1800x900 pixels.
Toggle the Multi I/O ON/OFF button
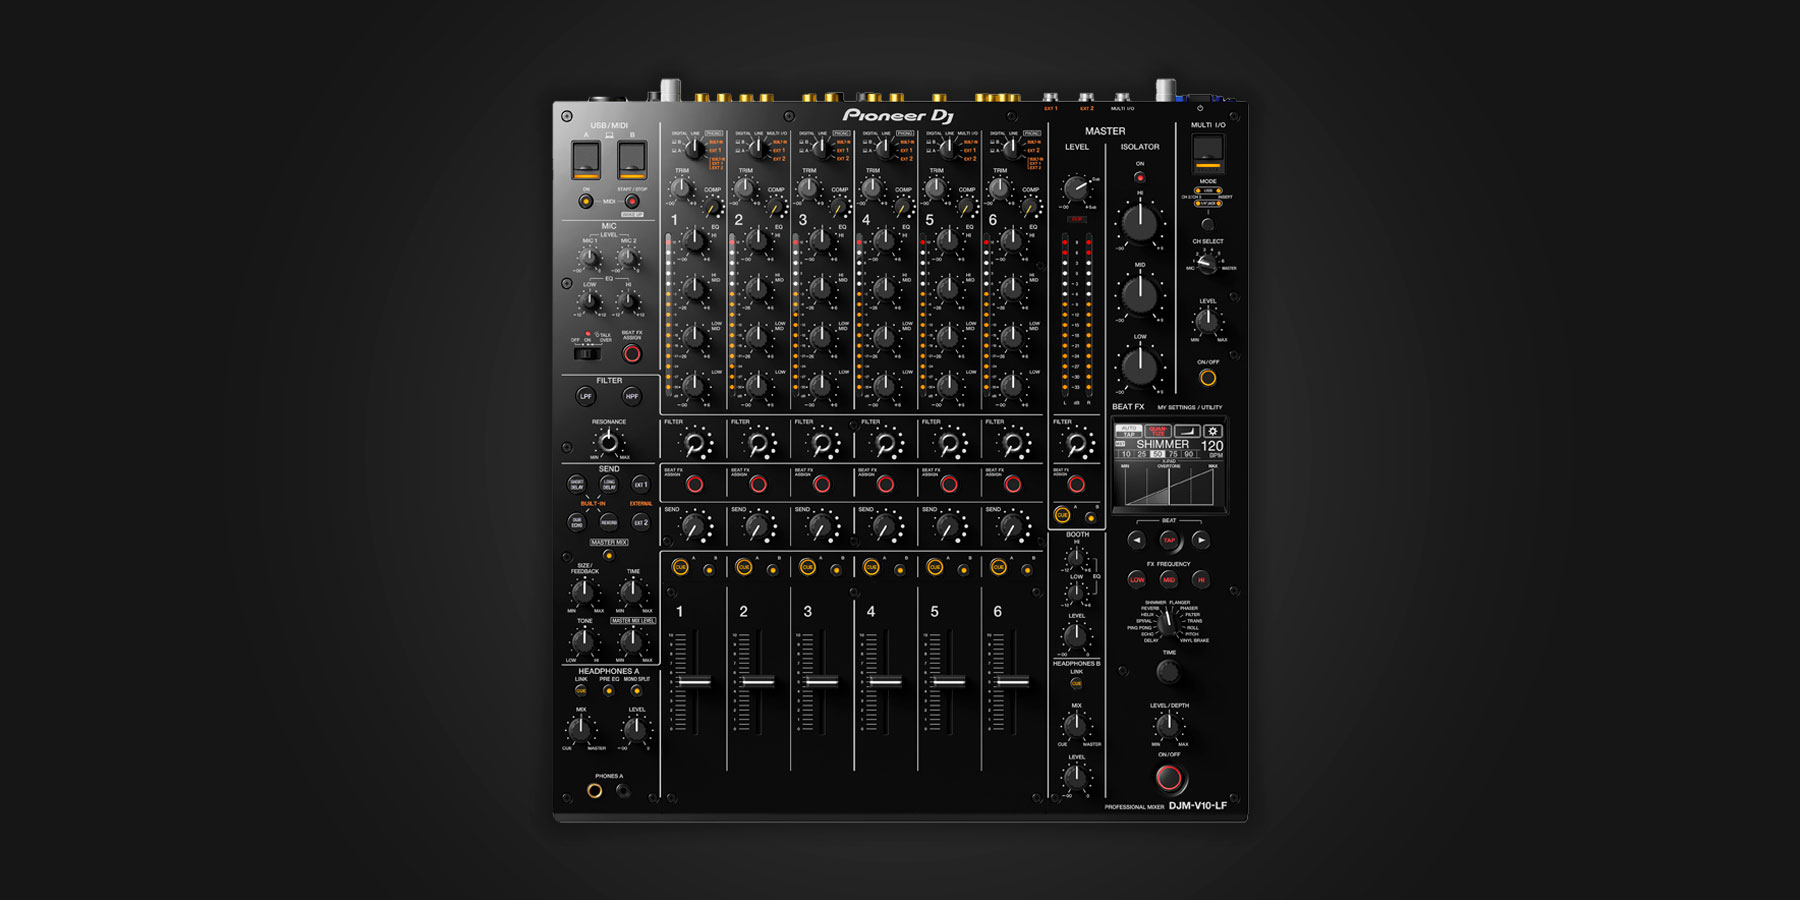pos(1208,378)
